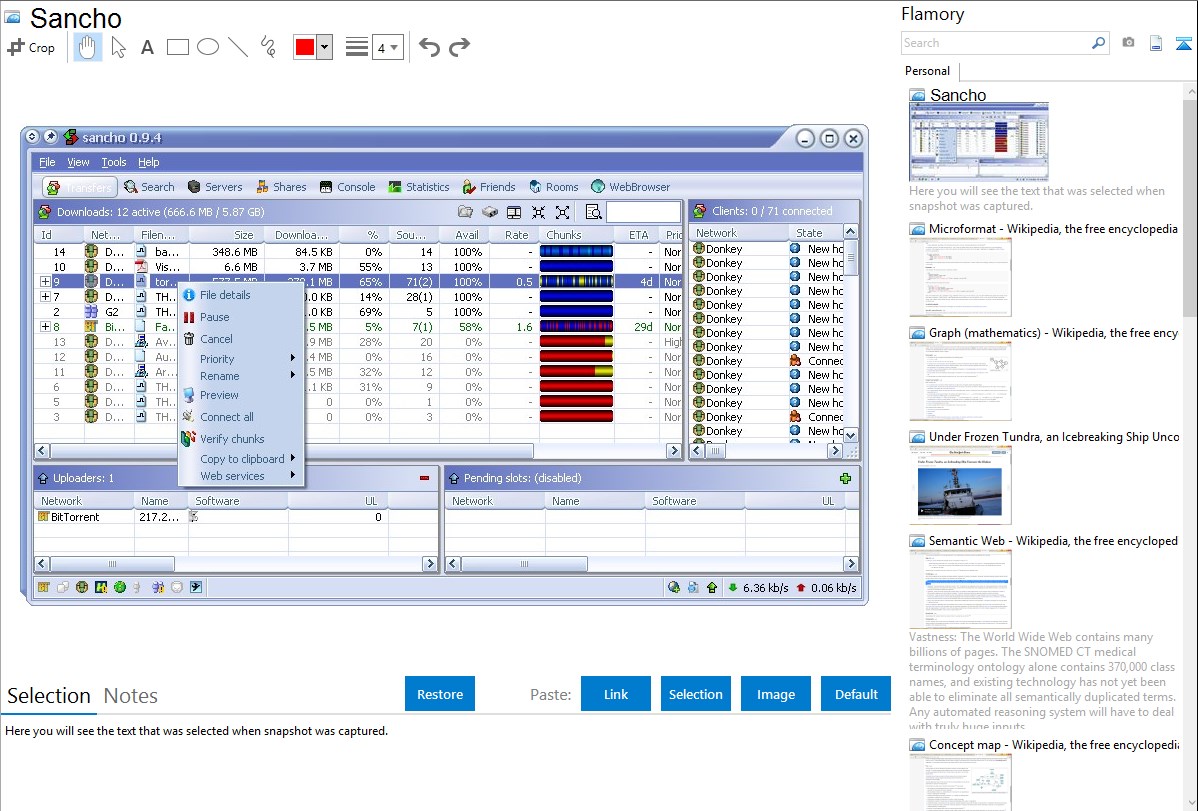Image resolution: width=1198 pixels, height=811 pixels.
Task: Choose the freehand squiggle drawing tool
Action: [x=268, y=47]
